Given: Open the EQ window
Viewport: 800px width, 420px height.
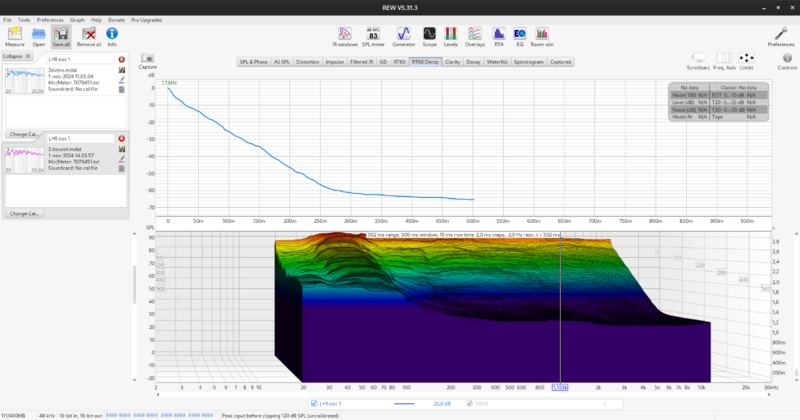Looking at the screenshot, I should tap(520, 34).
